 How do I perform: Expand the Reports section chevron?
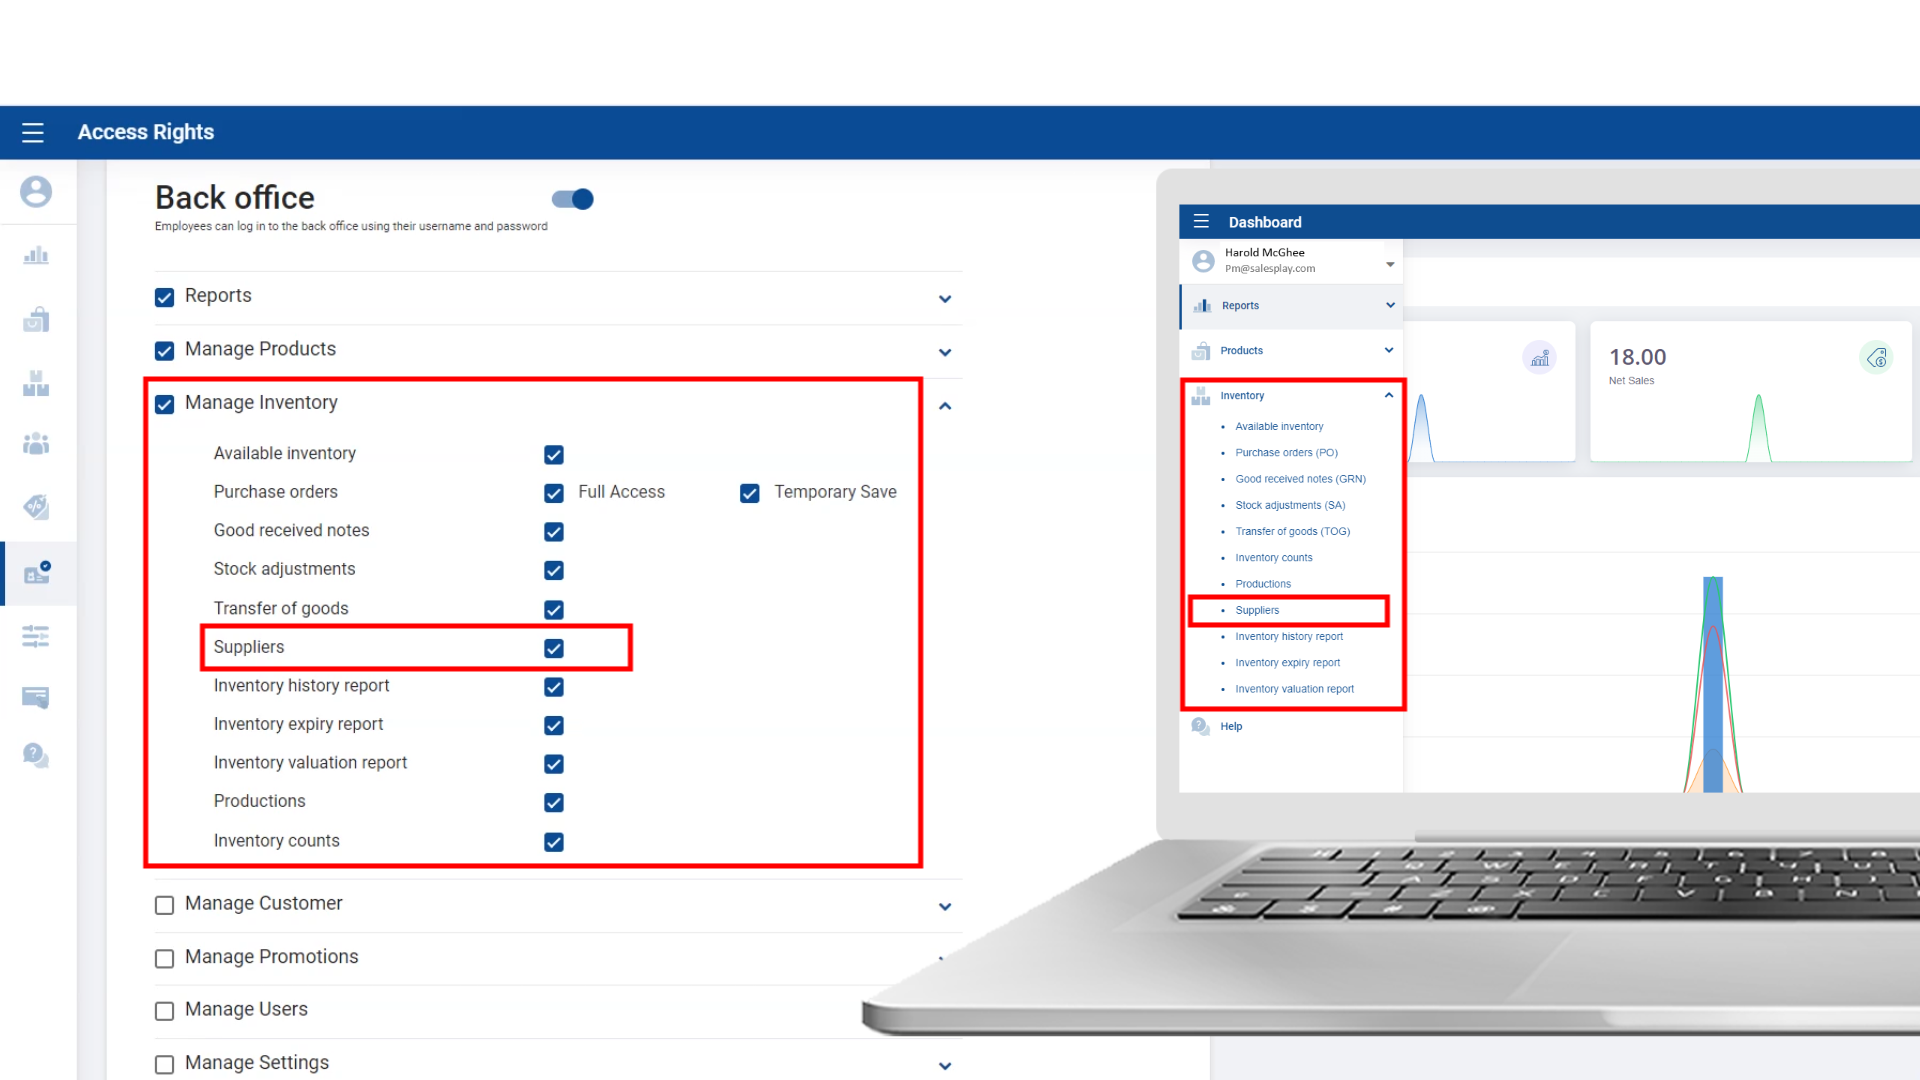point(945,299)
